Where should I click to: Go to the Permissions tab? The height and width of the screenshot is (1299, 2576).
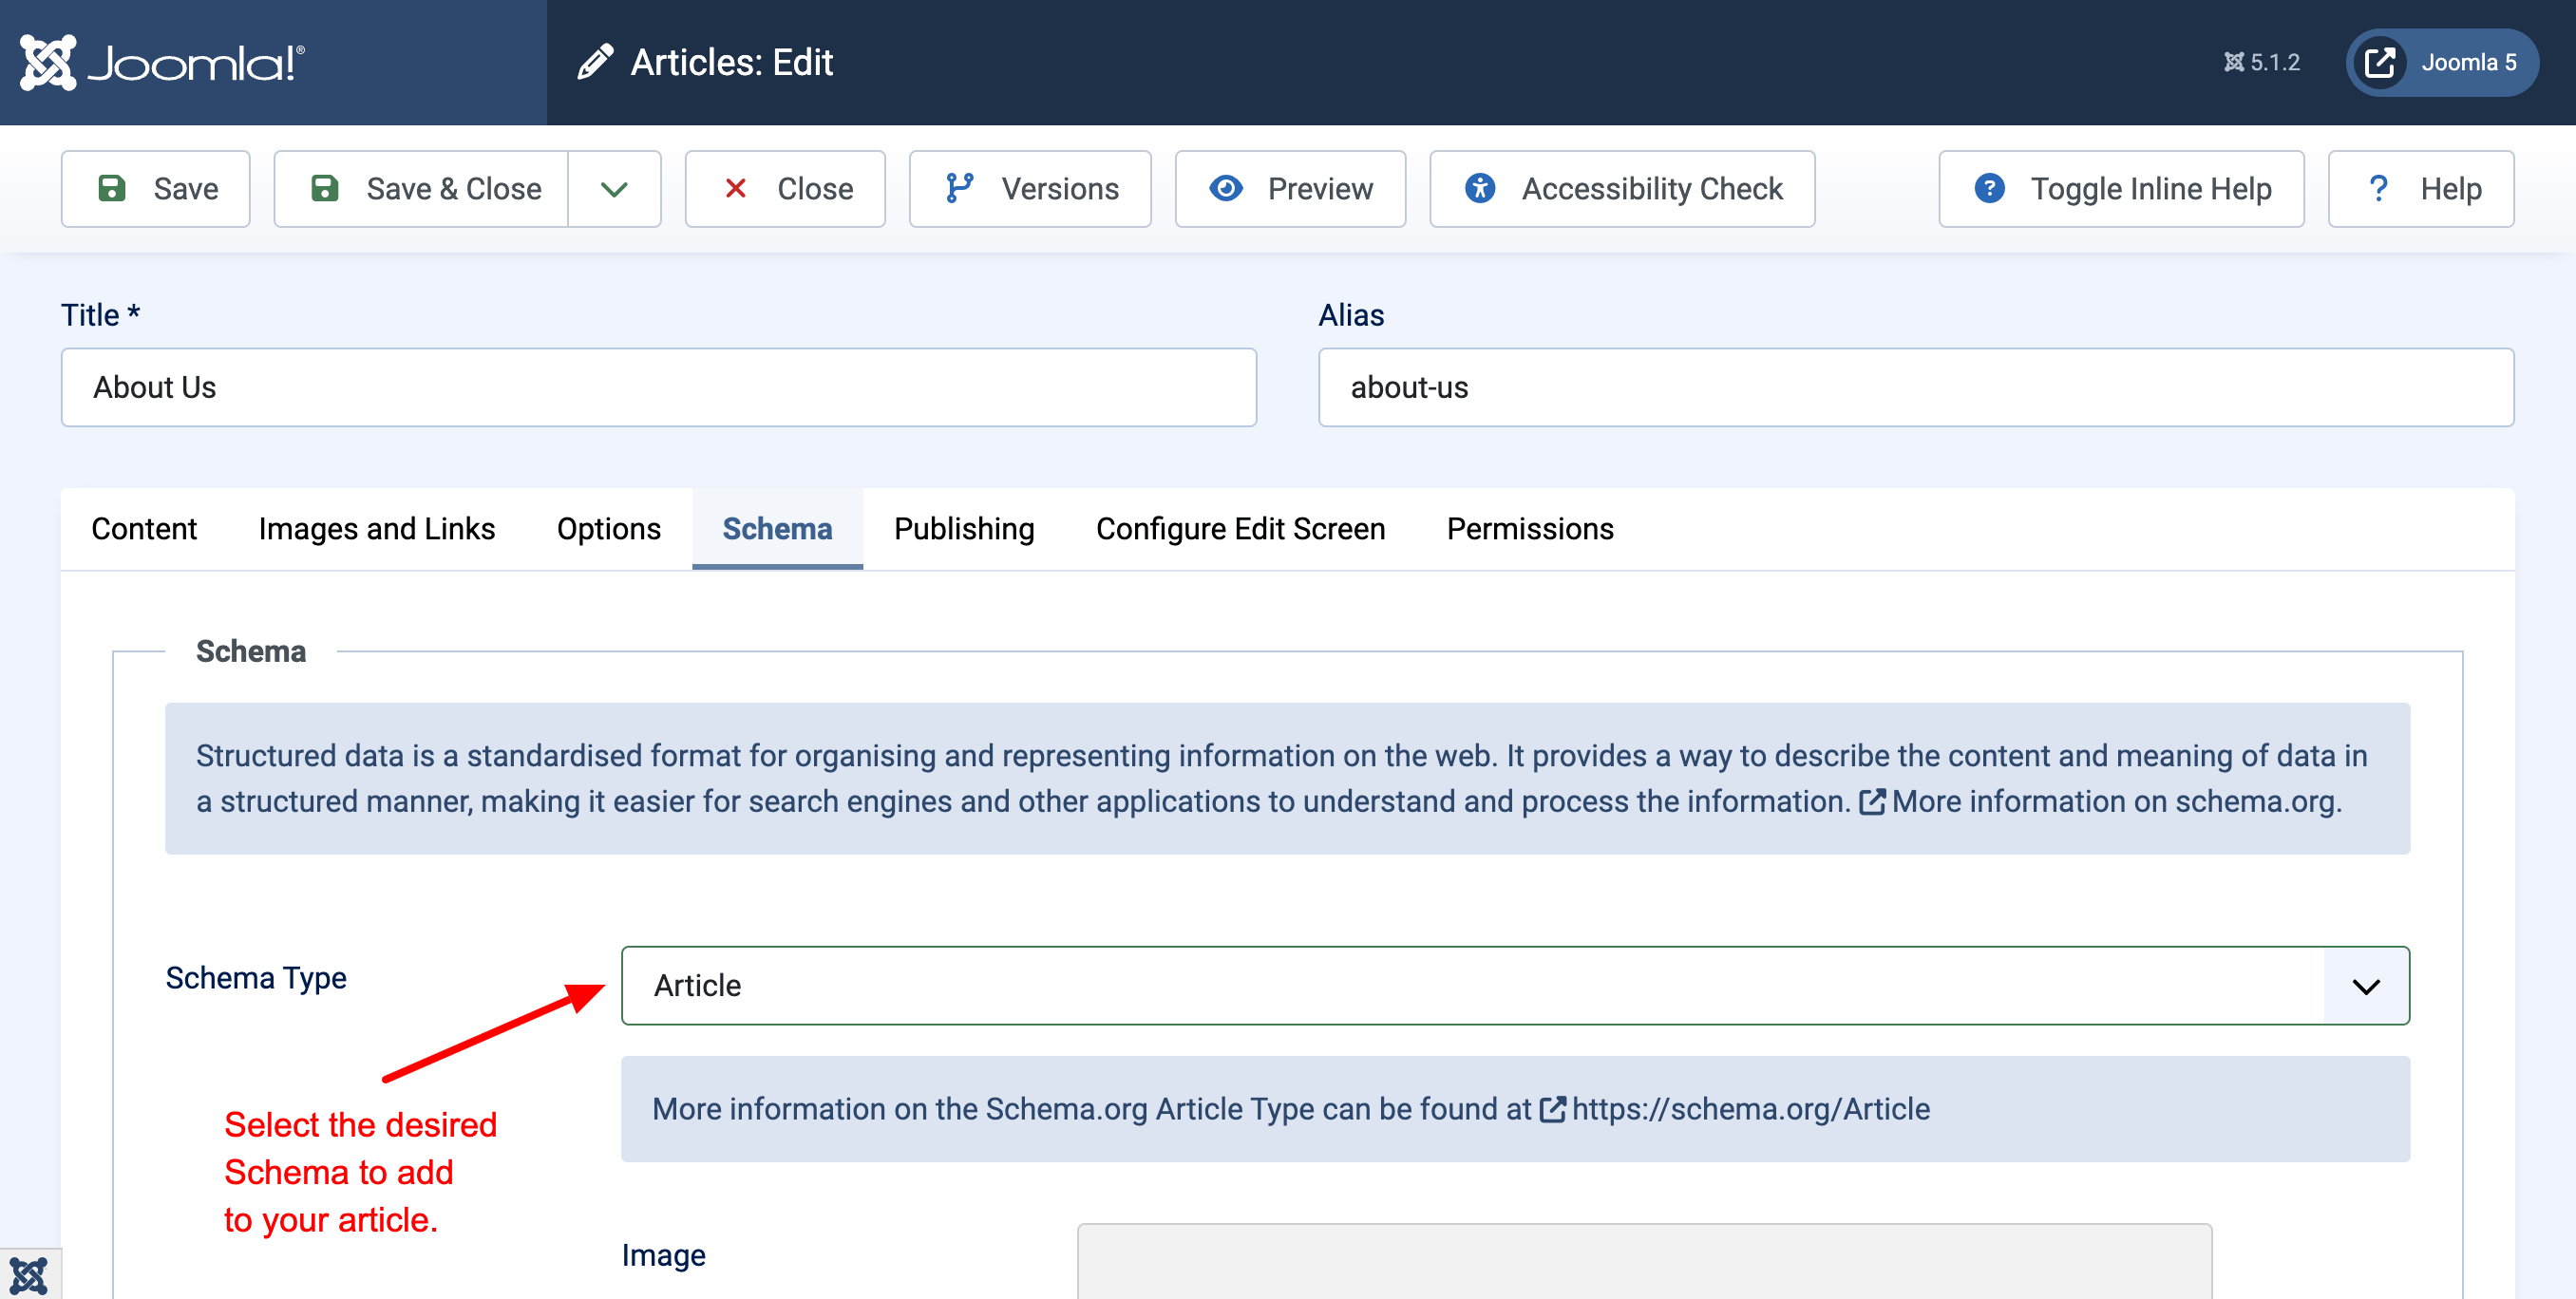[x=1529, y=529]
